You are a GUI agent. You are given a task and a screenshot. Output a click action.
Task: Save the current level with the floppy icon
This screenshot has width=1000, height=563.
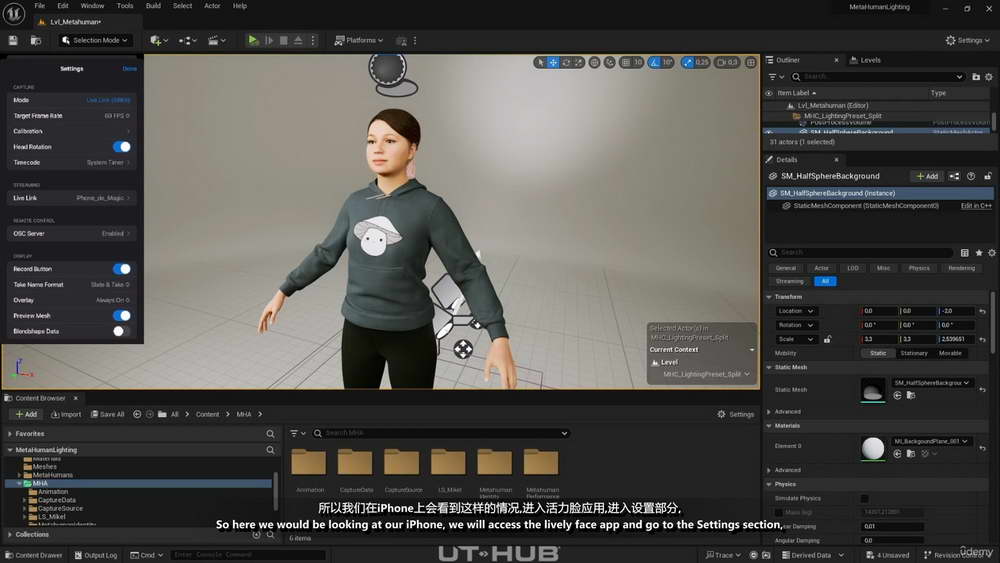[x=13, y=40]
